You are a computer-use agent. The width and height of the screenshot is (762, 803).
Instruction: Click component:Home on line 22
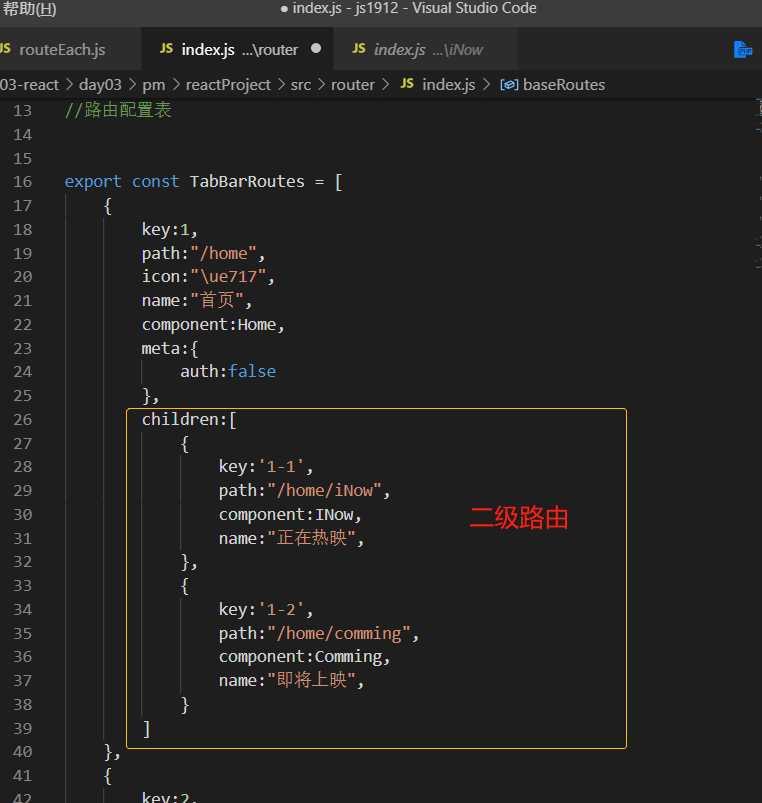click(209, 325)
